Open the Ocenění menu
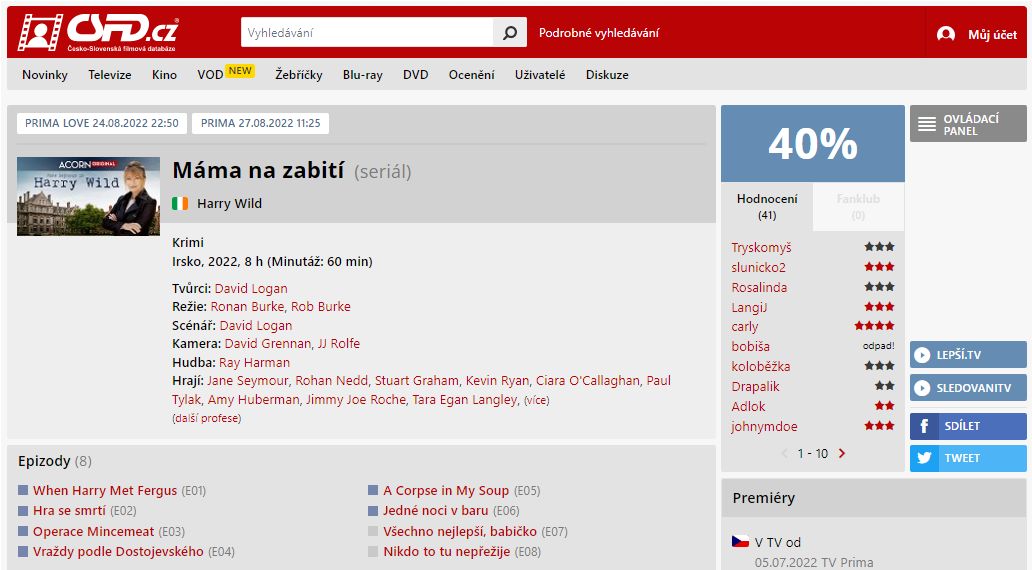Screen dimensions: 1032x570 (471, 75)
